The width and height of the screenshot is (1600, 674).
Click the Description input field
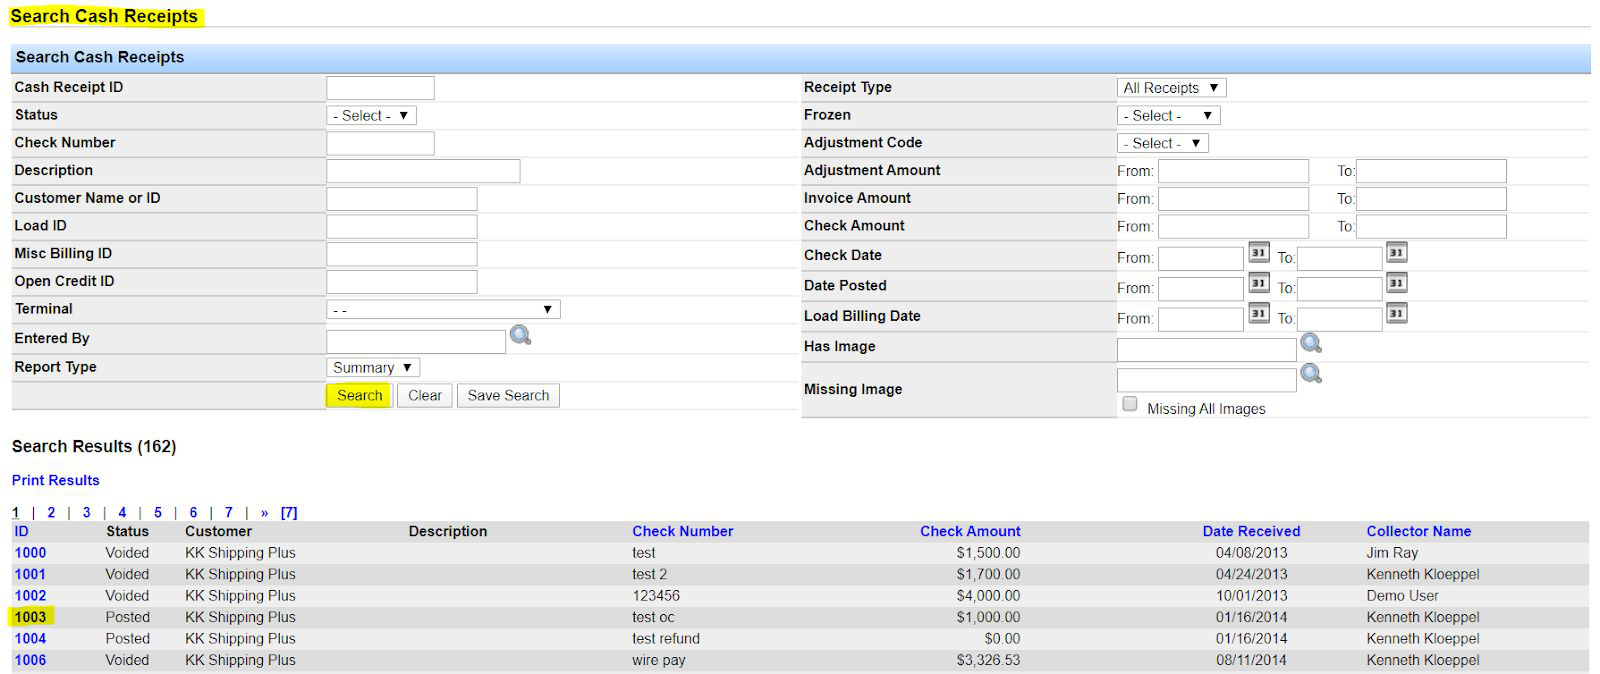(423, 171)
